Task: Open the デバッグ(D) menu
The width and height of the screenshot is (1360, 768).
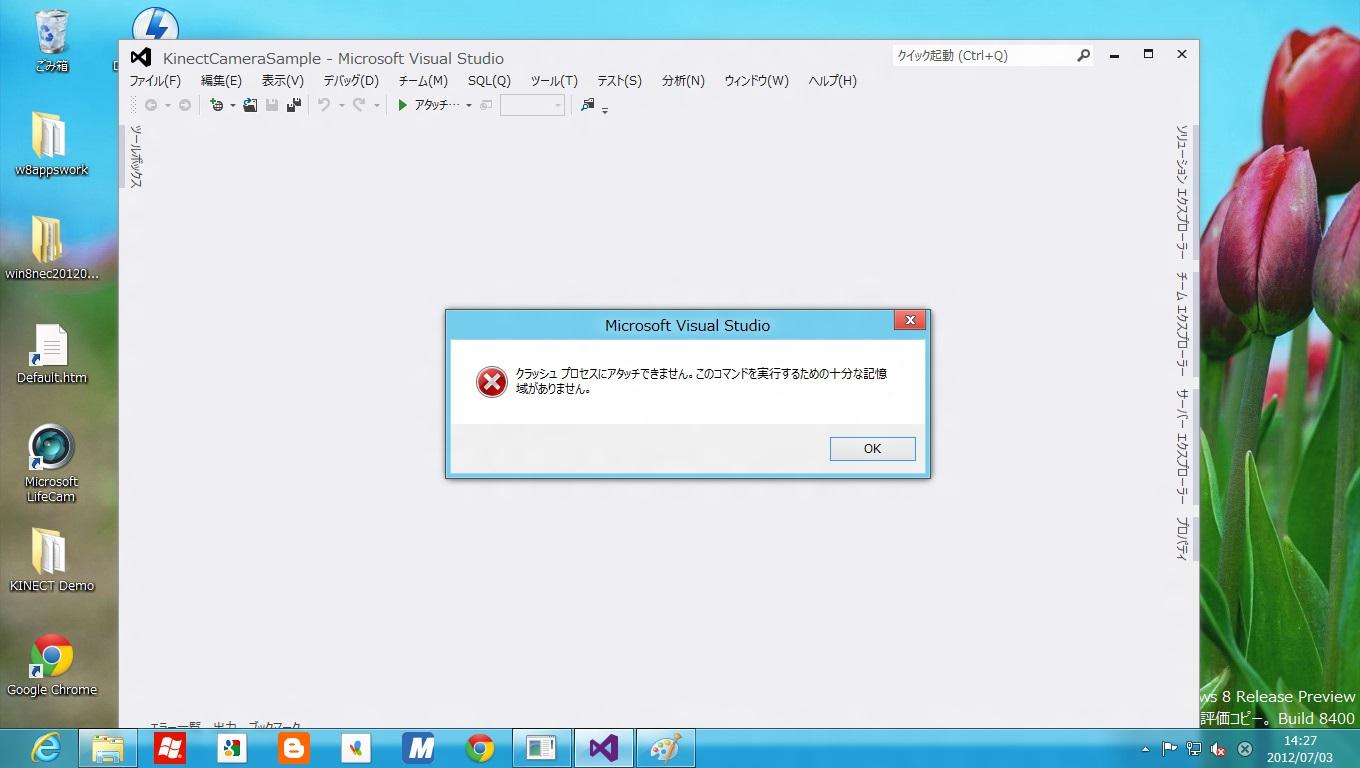Action: (x=351, y=81)
